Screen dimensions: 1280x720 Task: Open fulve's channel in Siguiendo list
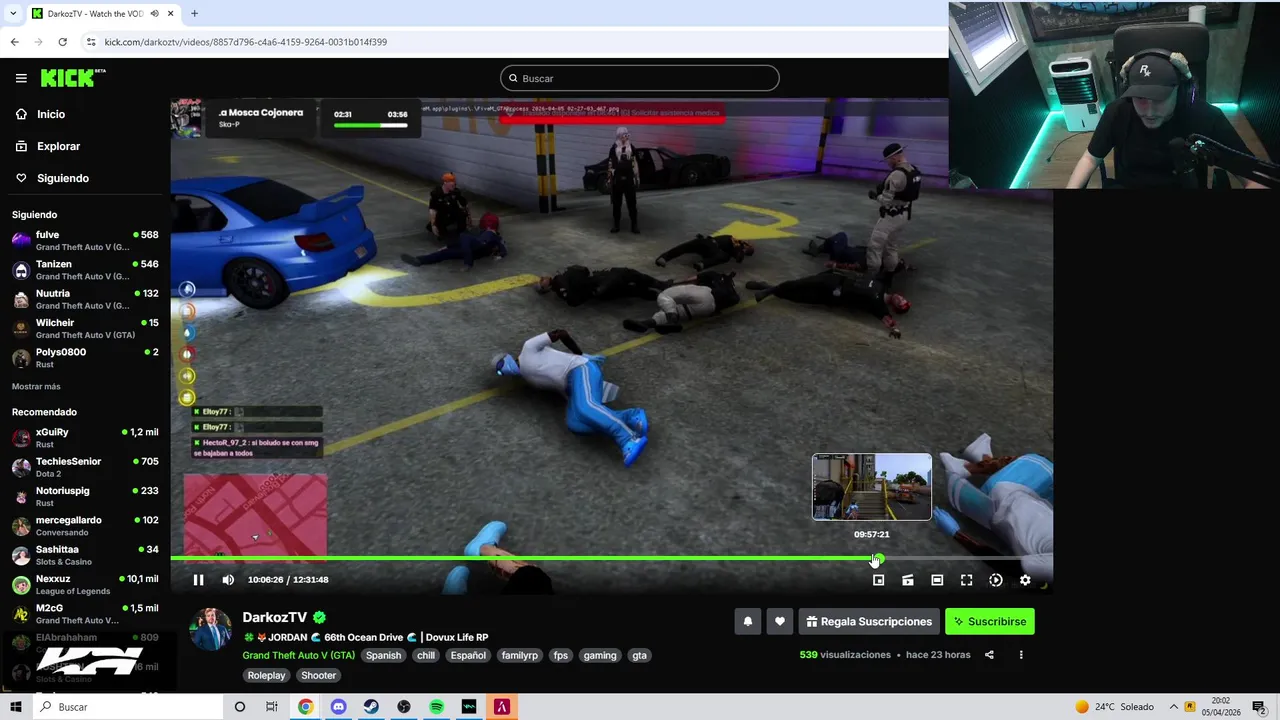coord(85,241)
